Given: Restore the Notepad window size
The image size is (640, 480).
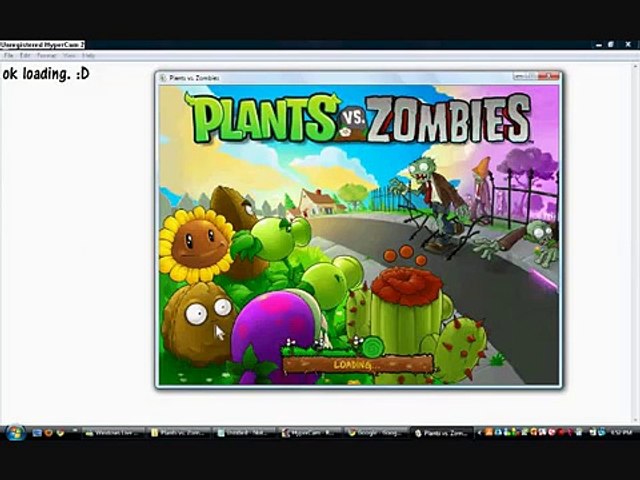Looking at the screenshot, I should pos(611,44).
